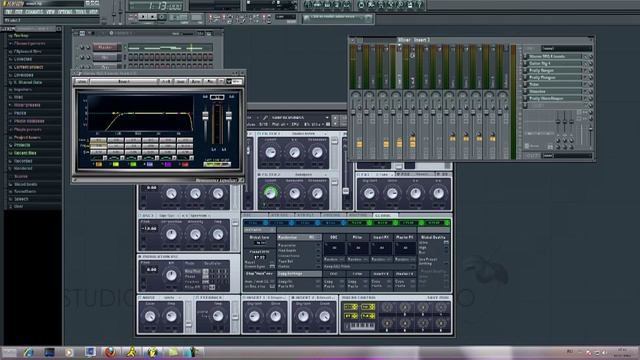The width and height of the screenshot is (640, 360).
Task: Start playback with the transport Play button
Action: pyautogui.click(x=142, y=17)
